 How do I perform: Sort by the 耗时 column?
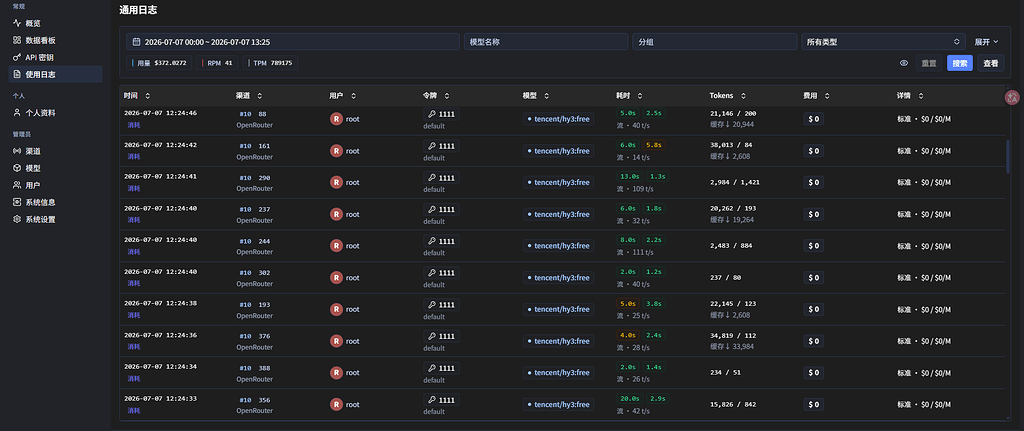tap(630, 96)
